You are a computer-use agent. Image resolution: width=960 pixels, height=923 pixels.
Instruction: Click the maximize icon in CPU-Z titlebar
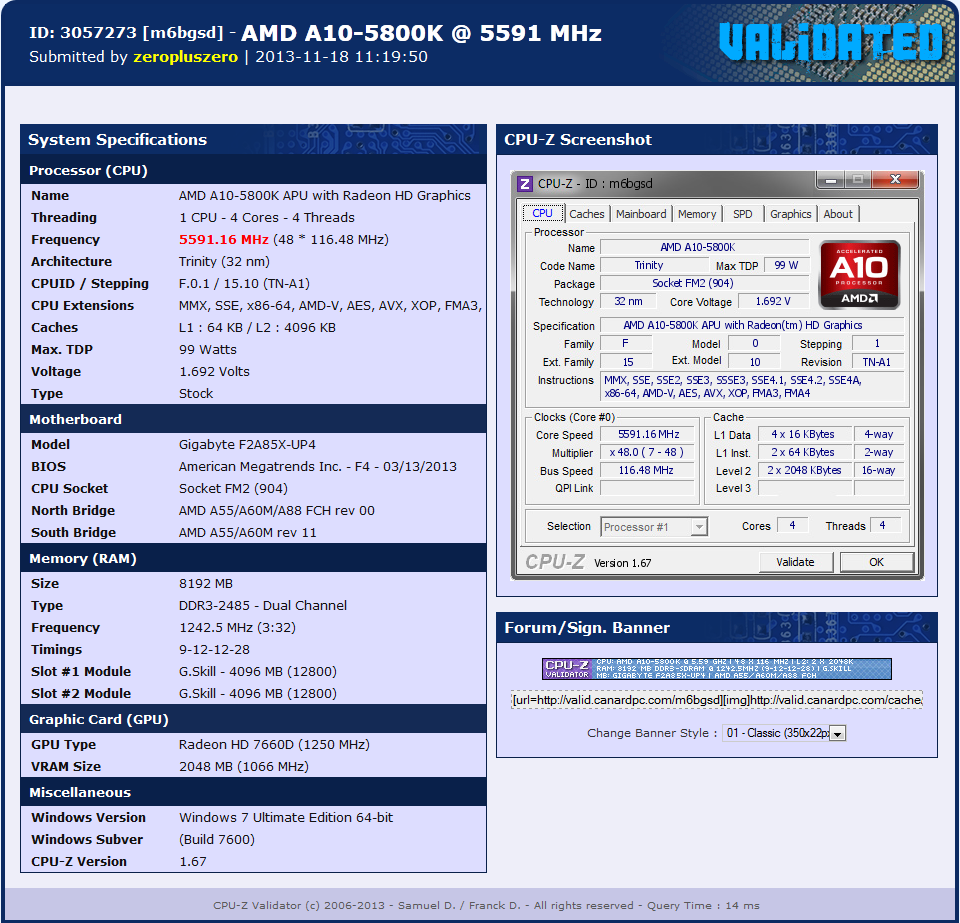(x=858, y=179)
